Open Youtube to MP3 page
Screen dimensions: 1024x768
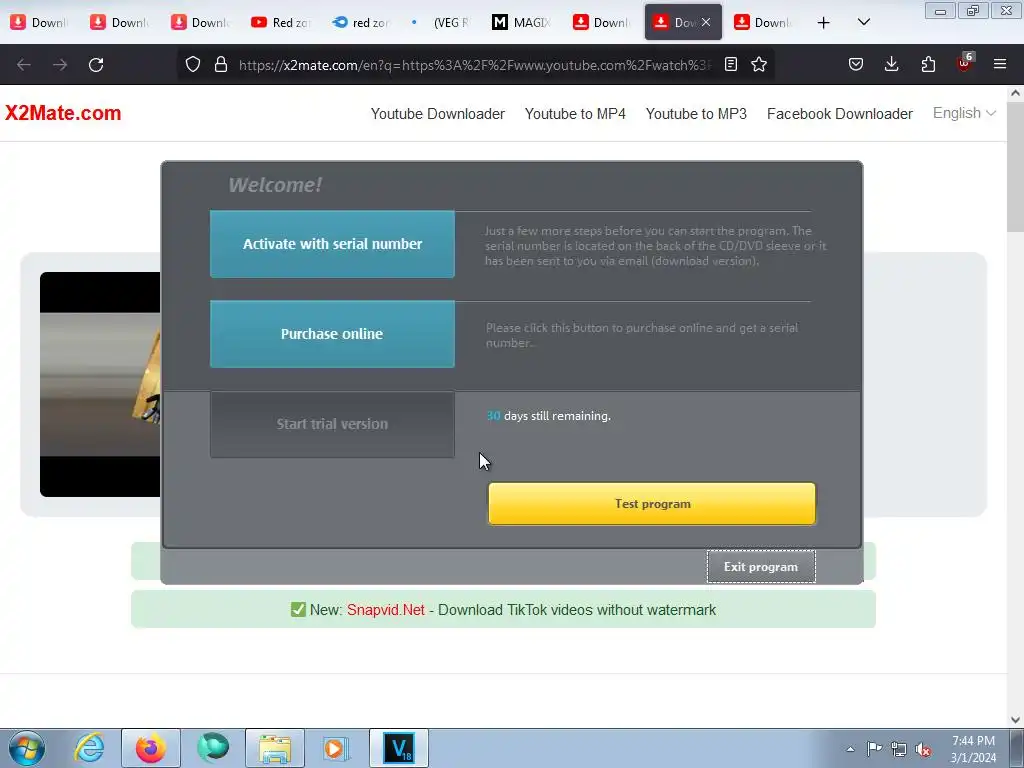coord(696,114)
